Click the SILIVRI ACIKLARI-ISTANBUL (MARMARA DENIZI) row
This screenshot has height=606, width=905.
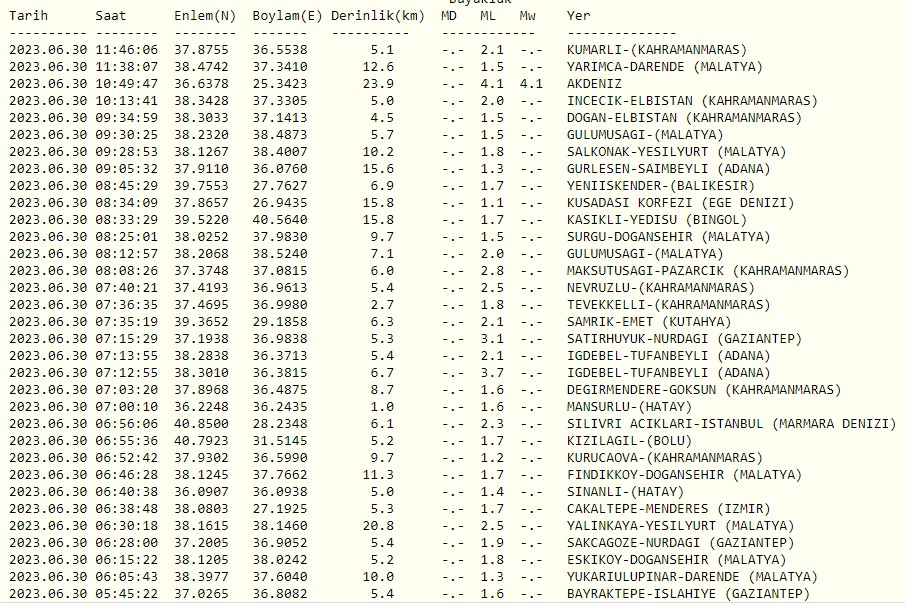tap(730, 423)
